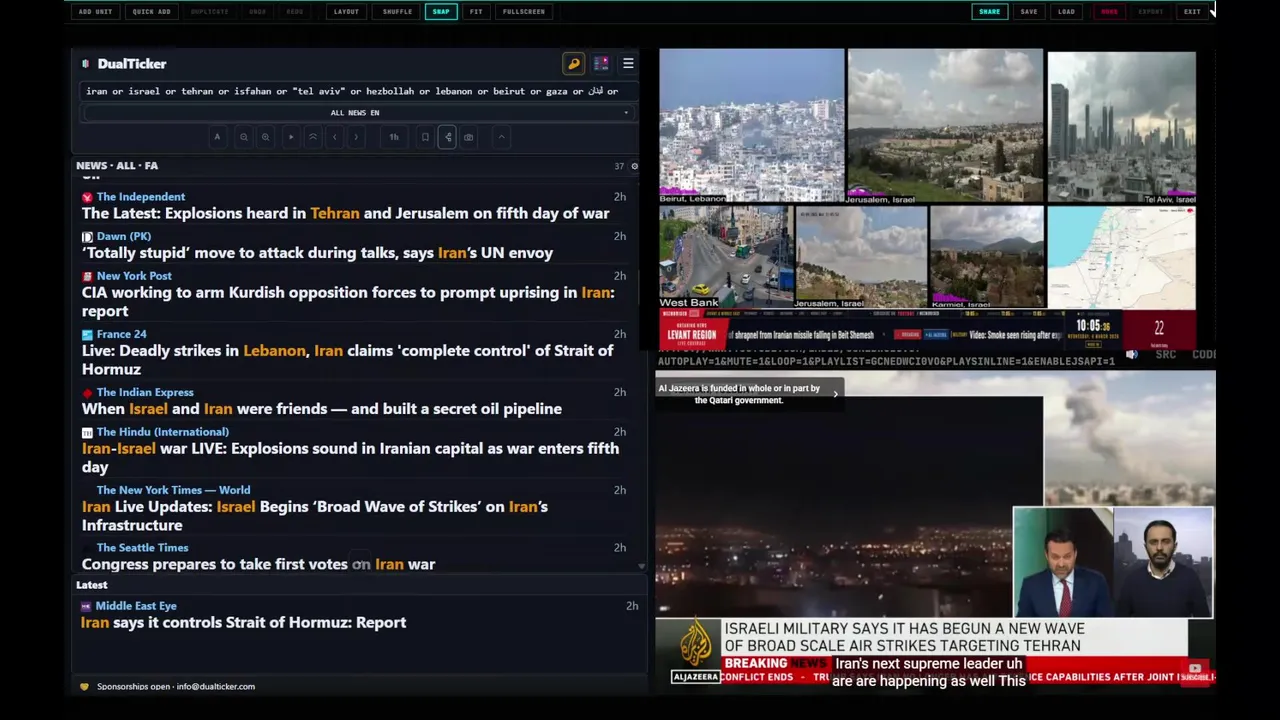Click the FULLSCREEN toolbar button
The width and height of the screenshot is (1280, 720).
524,11
